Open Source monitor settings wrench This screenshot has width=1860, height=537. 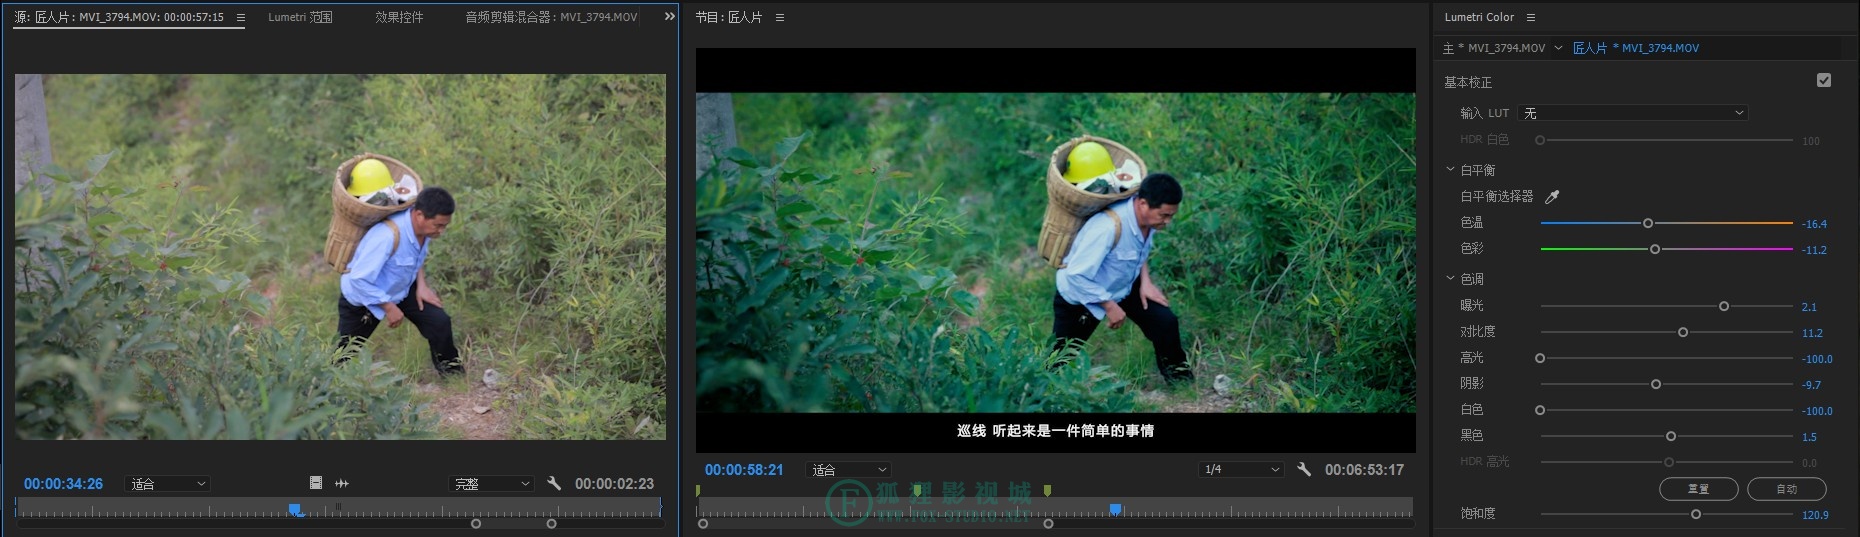click(x=554, y=483)
